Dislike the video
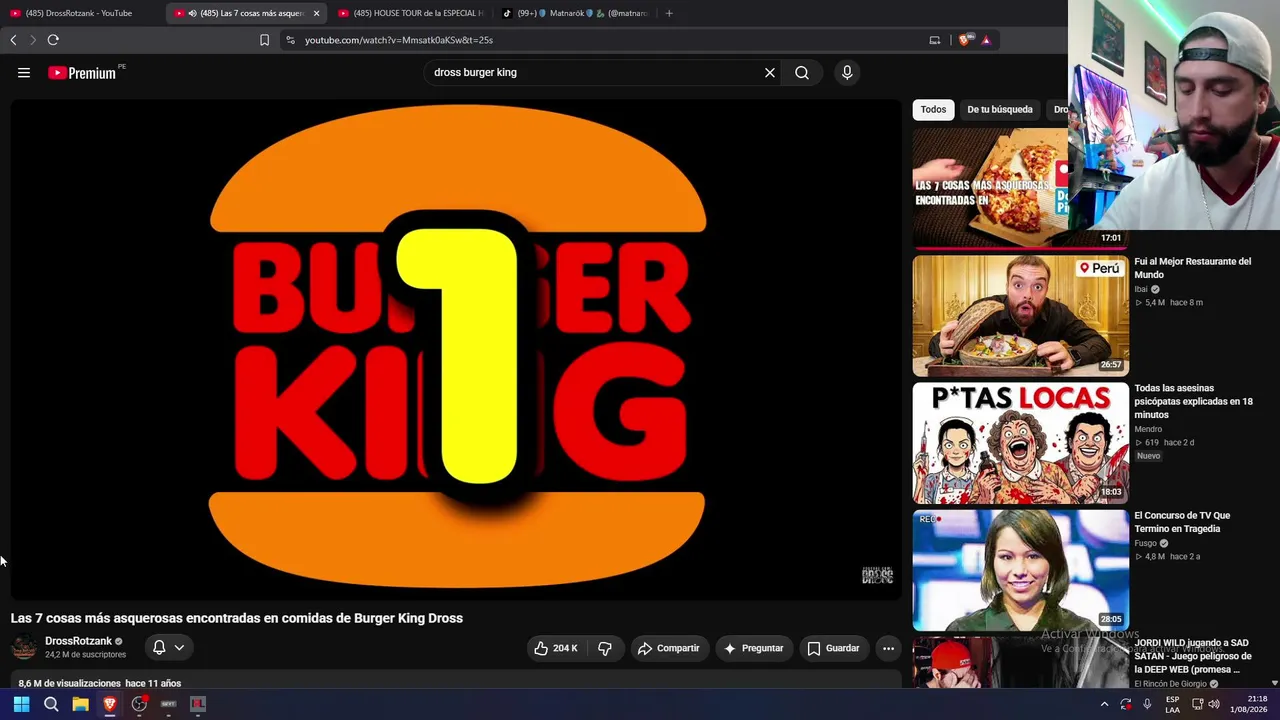This screenshot has width=1280, height=720. [x=605, y=648]
